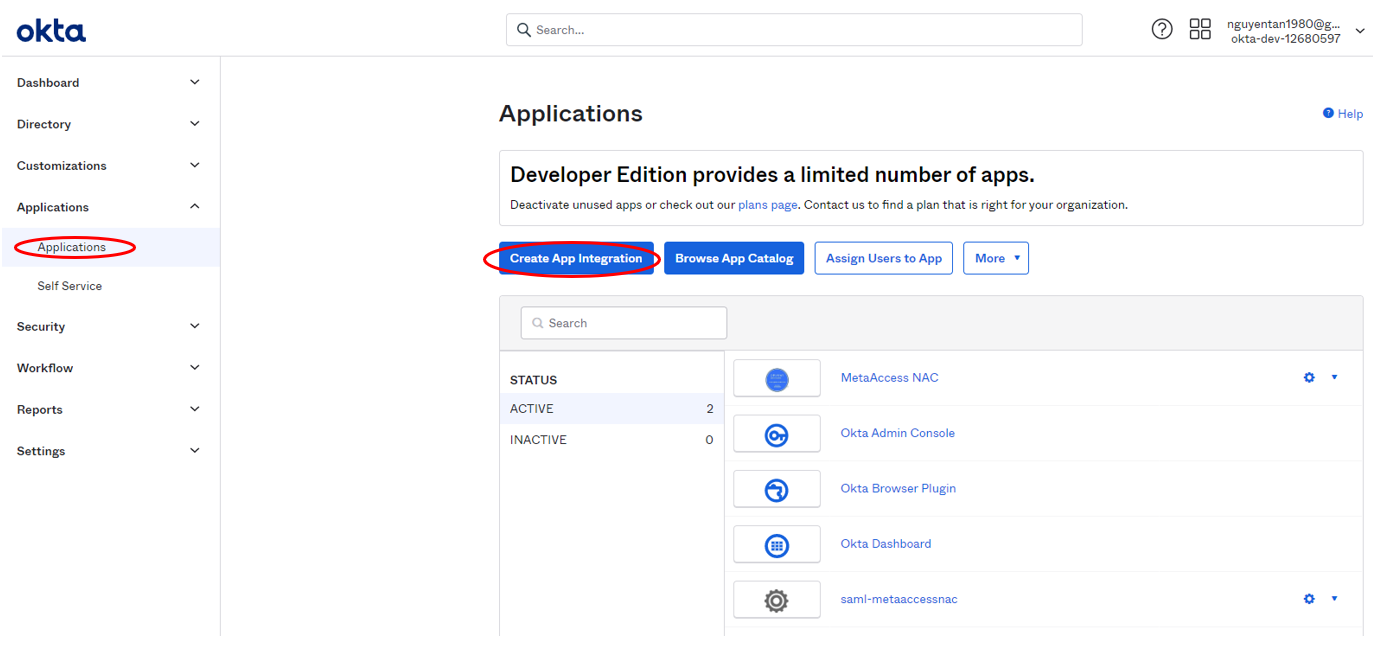1373x645 pixels.
Task: Click the Okta Browser Plugin app icon
Action: pyautogui.click(x=777, y=490)
